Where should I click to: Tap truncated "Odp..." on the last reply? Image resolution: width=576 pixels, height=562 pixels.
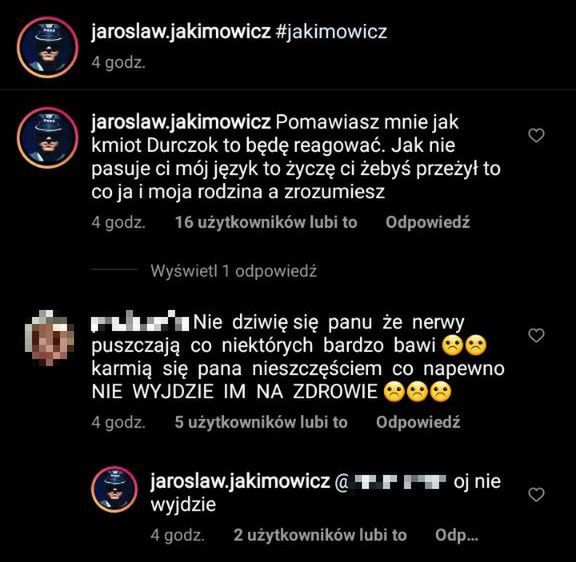pyautogui.click(x=457, y=535)
